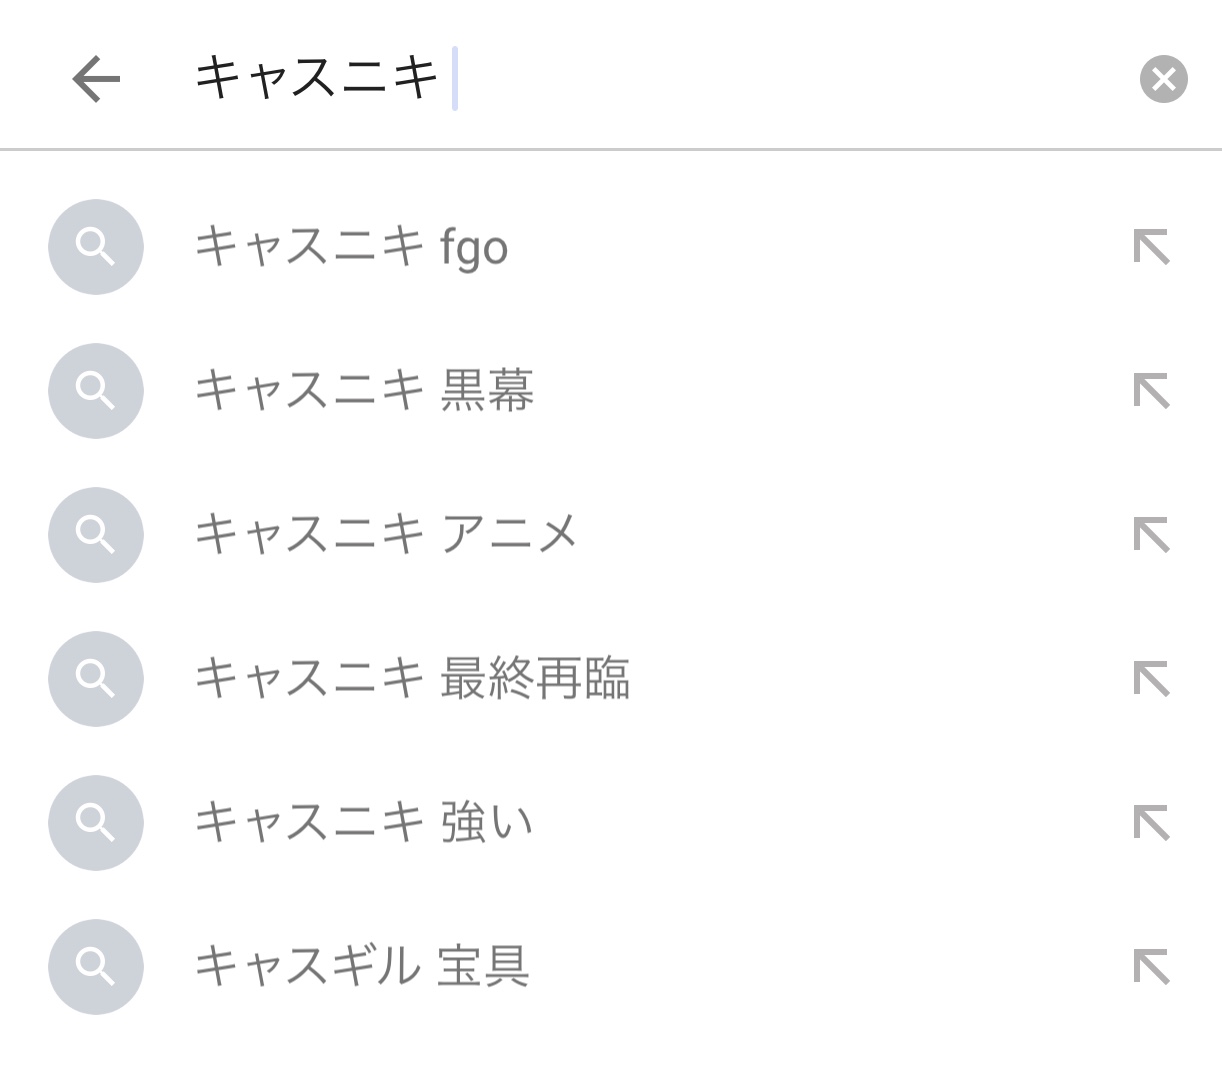
Task: Pick the キャスニキ 強い suggestion
Action: 364,822
